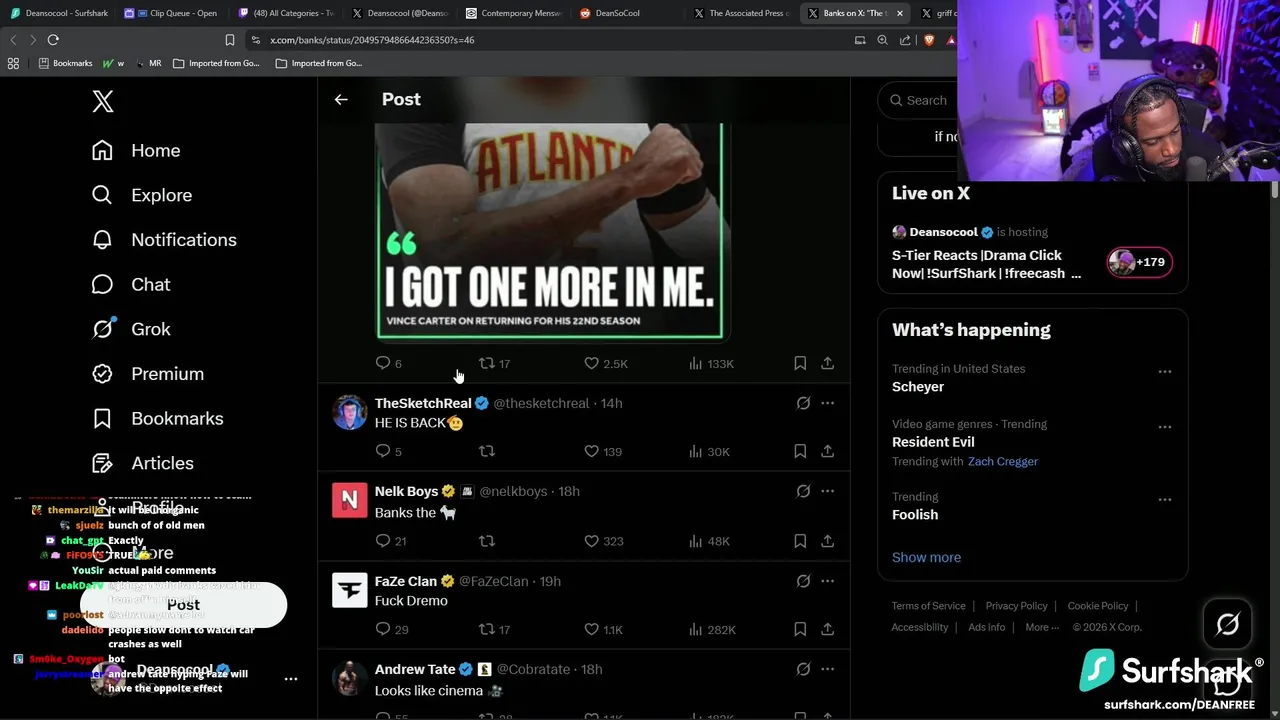The width and height of the screenshot is (1280, 720).
Task: Open Zach Cregger trending link
Action: coord(1003,461)
